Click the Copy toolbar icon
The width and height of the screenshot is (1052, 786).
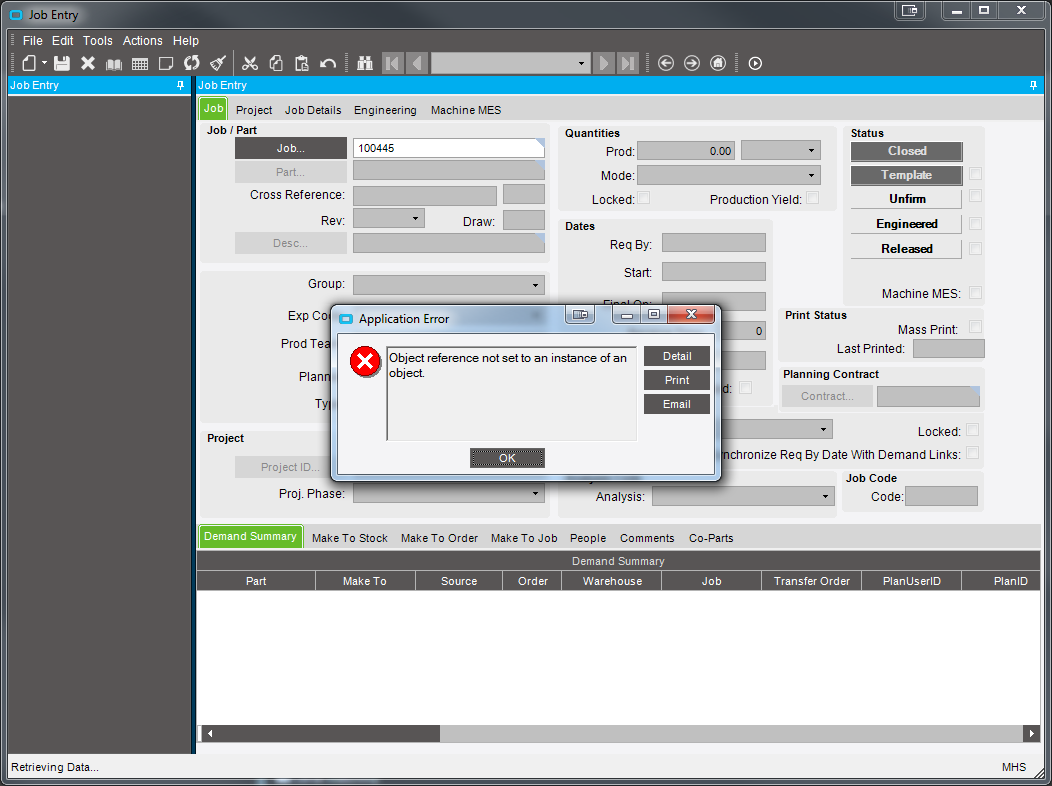tap(276, 63)
